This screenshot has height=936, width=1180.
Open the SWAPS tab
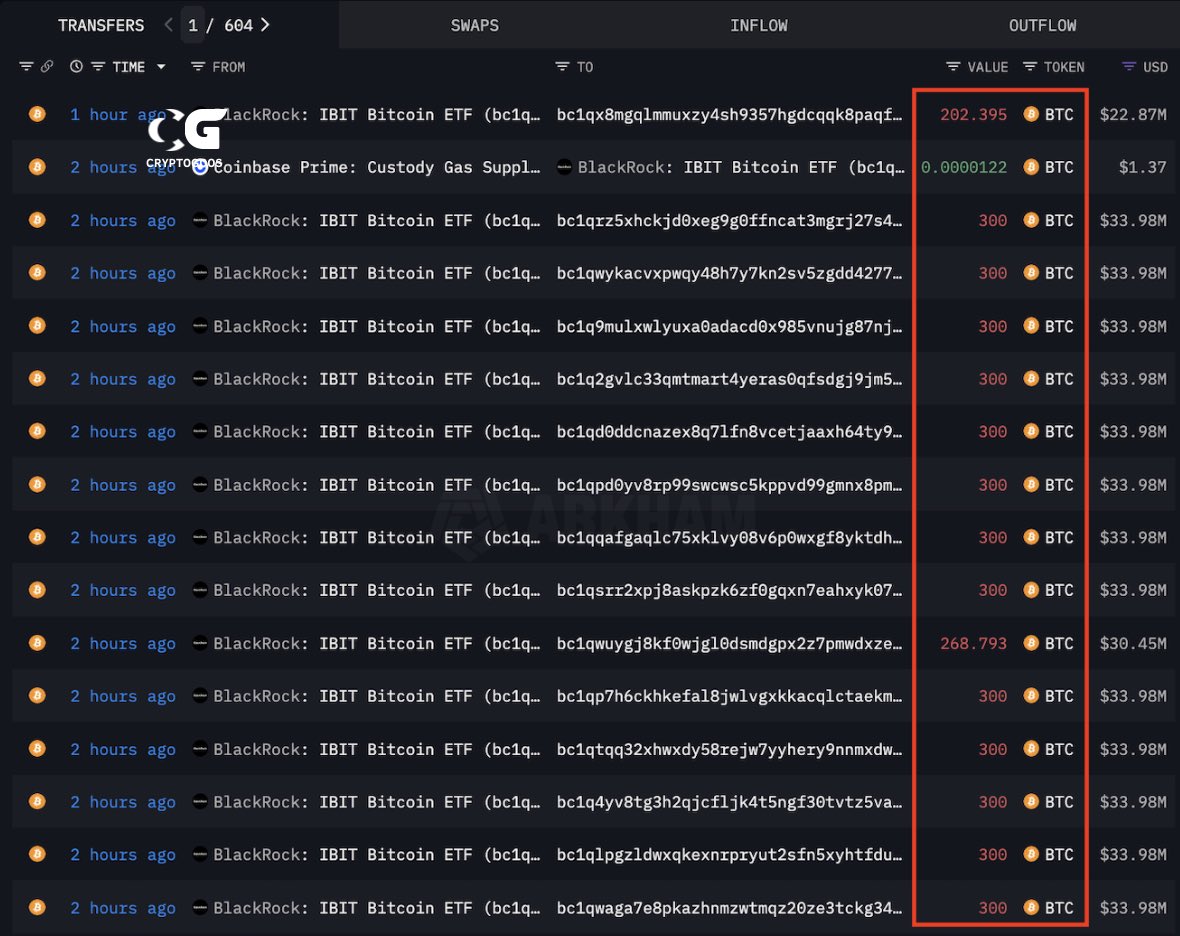coord(475,25)
